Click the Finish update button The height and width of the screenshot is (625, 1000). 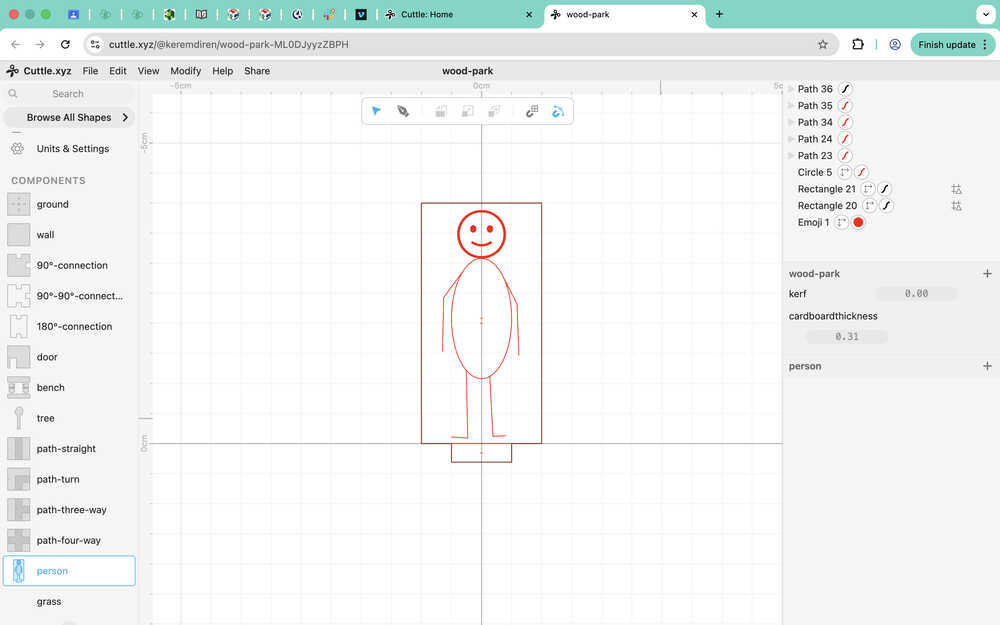(946, 45)
